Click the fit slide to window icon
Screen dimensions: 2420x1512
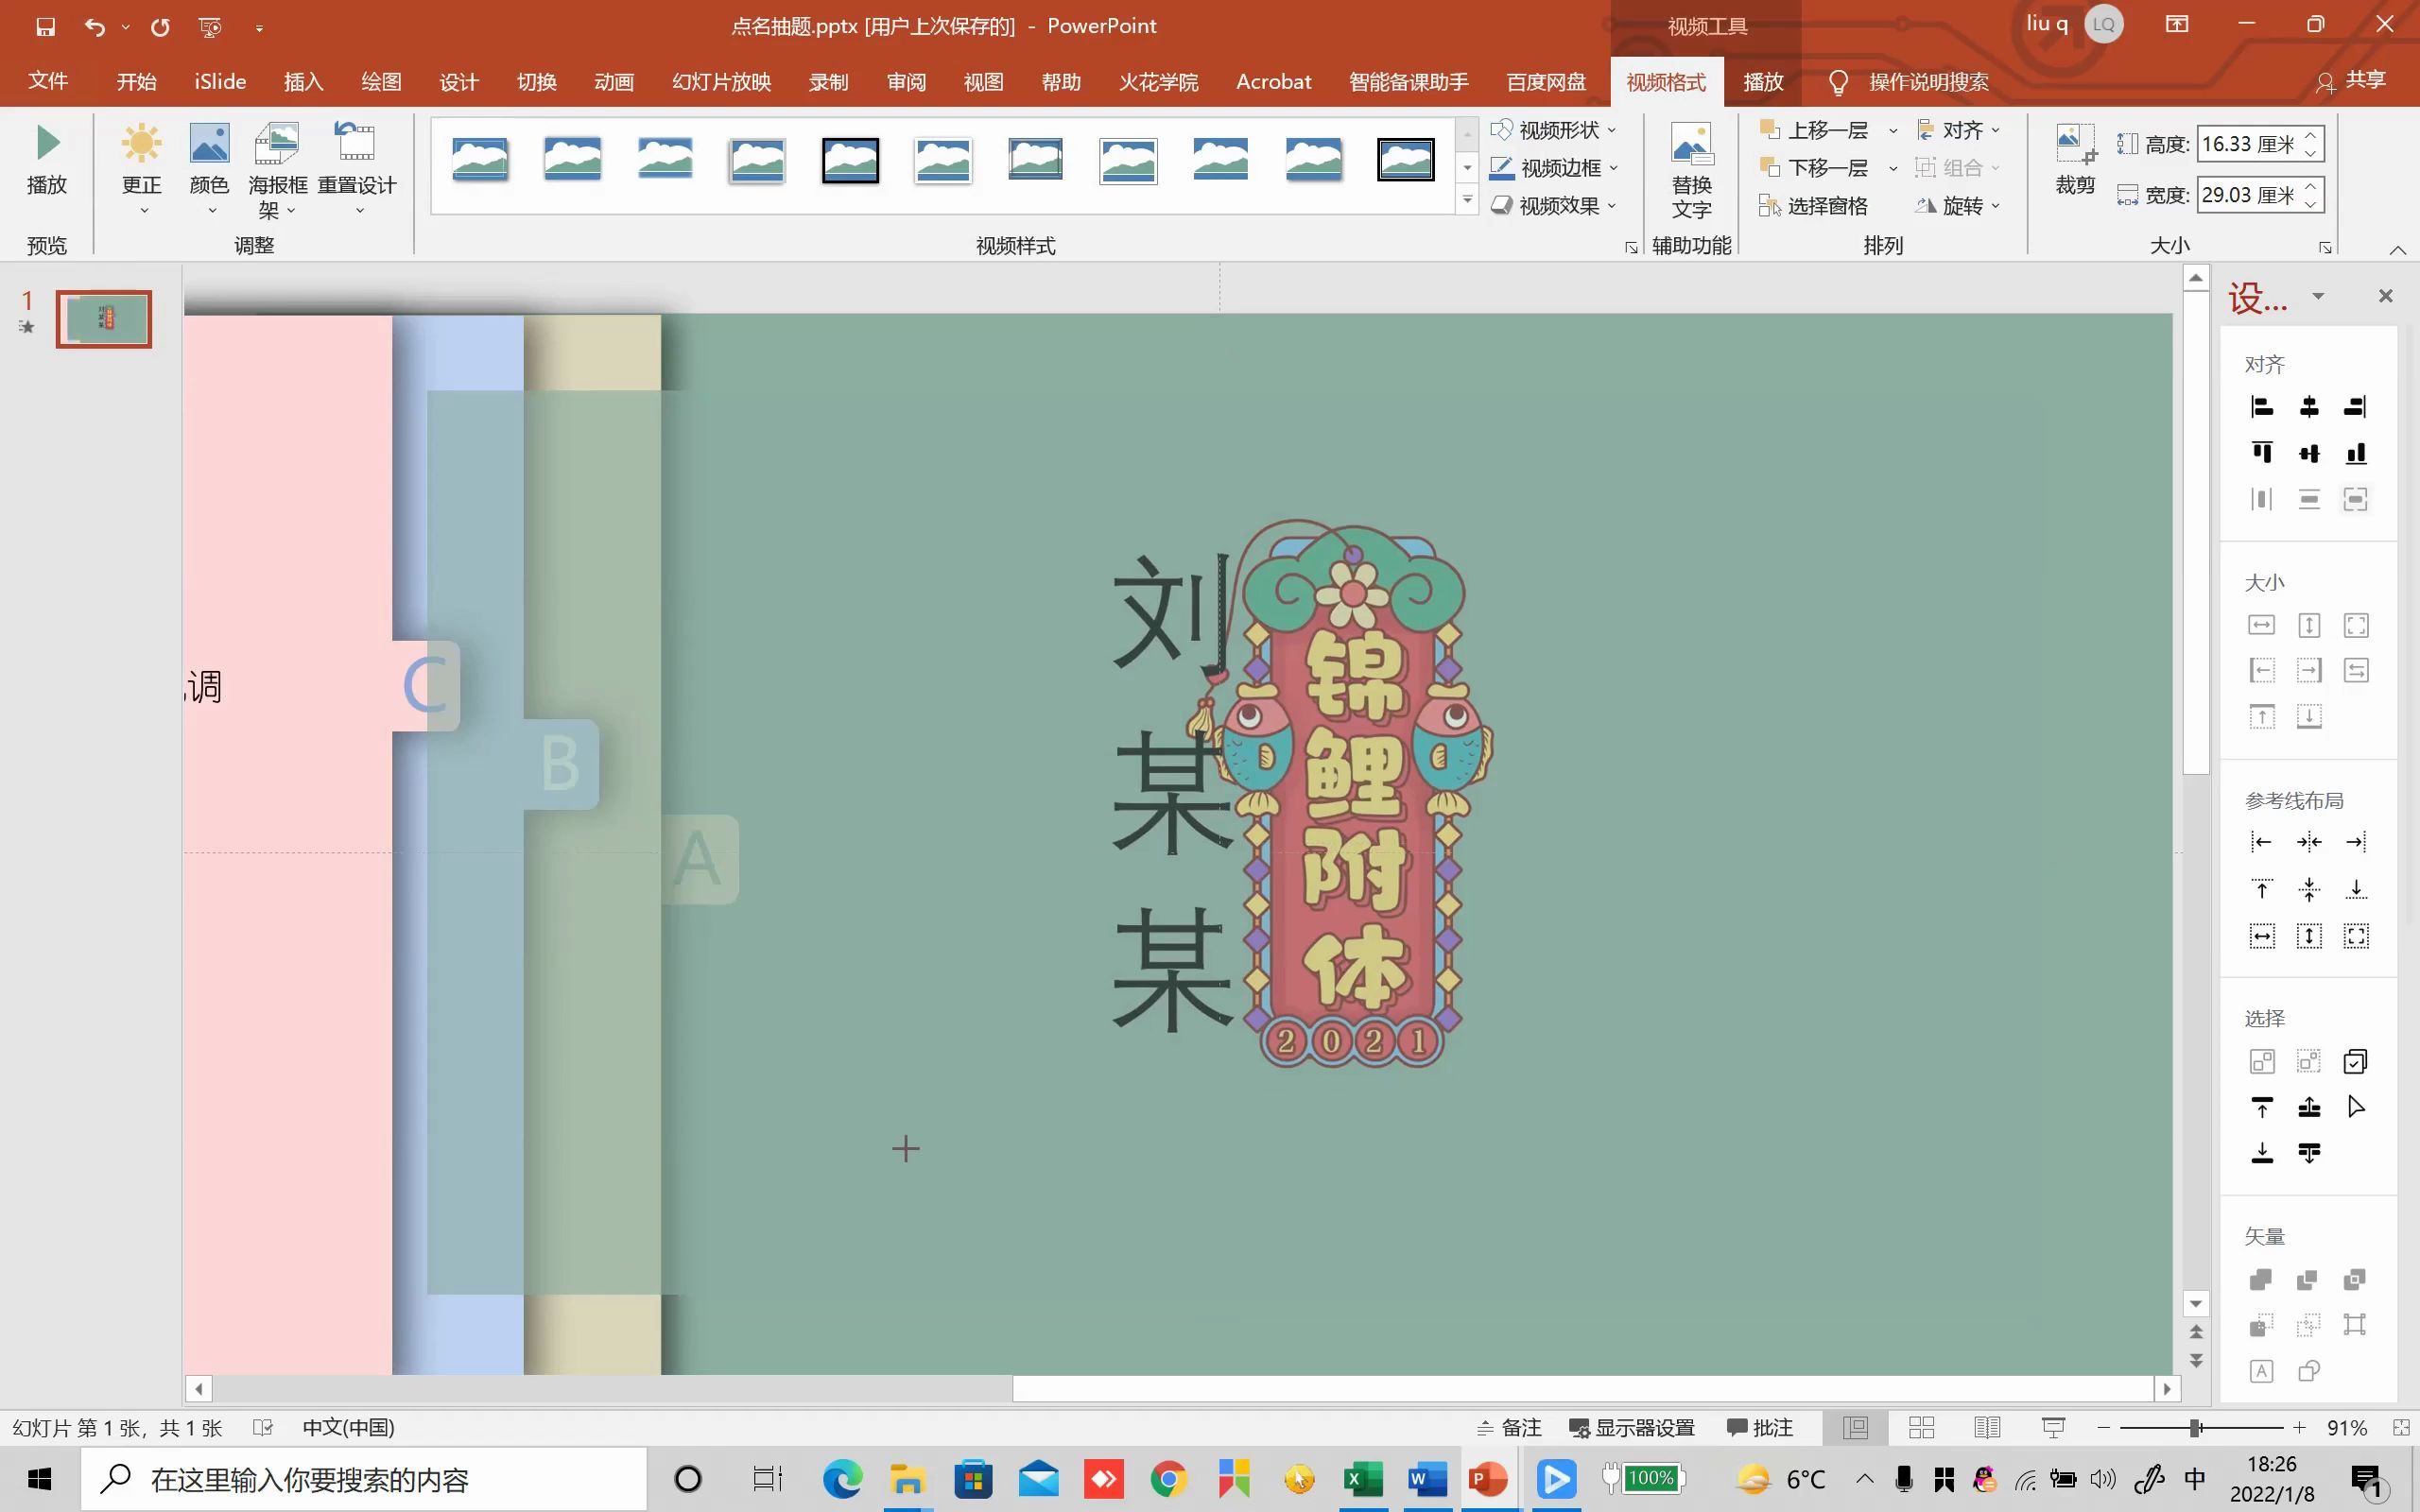2400,1428
